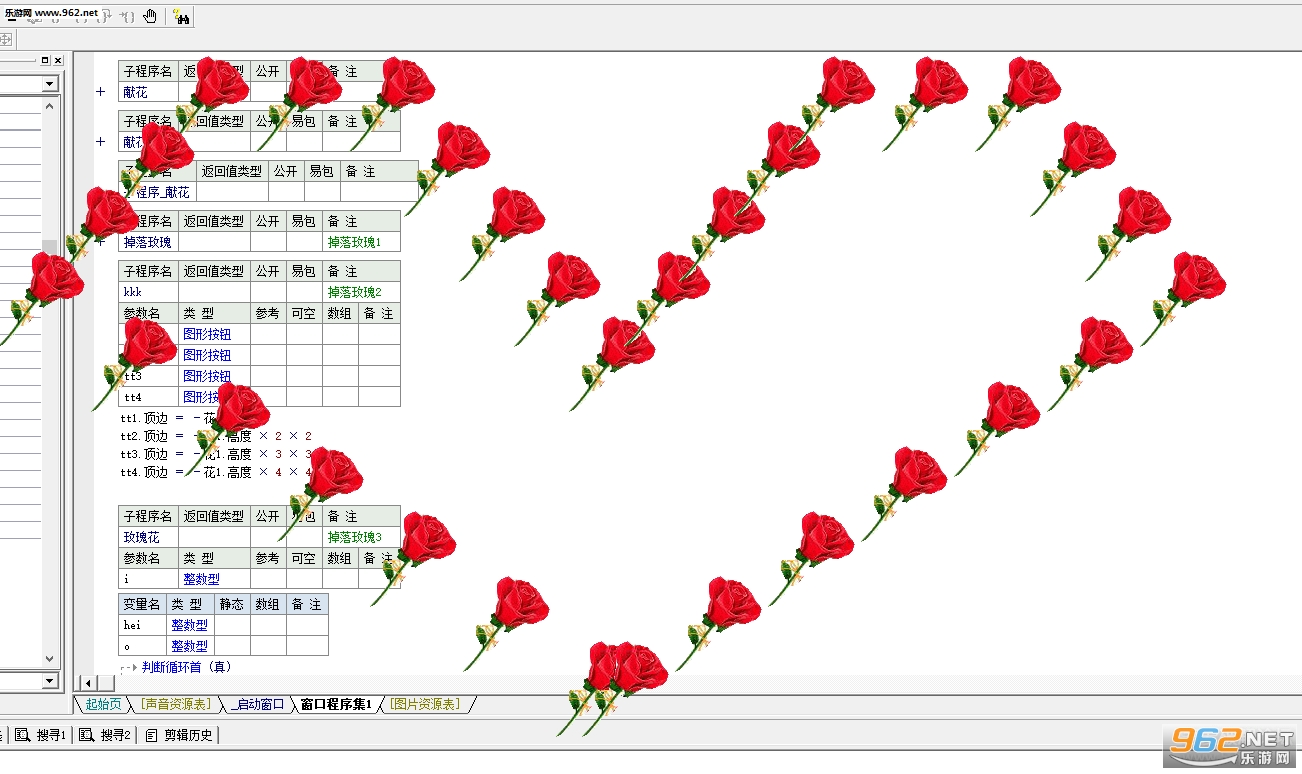Click left arrow of horizontal scrollbar
1302x774 pixels.
tap(87, 682)
